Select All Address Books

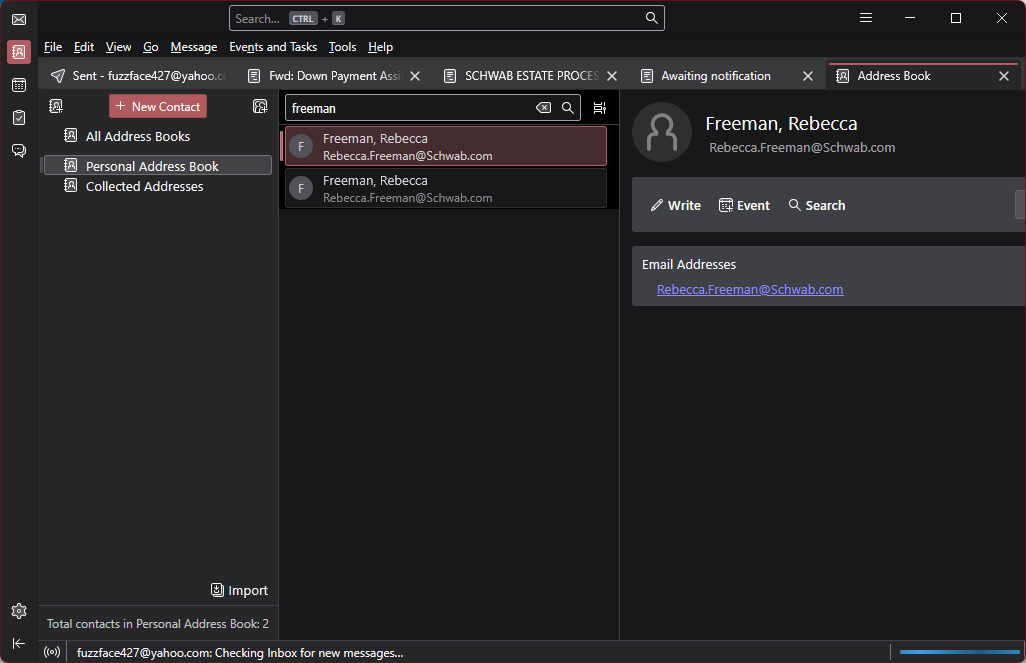coord(157,136)
